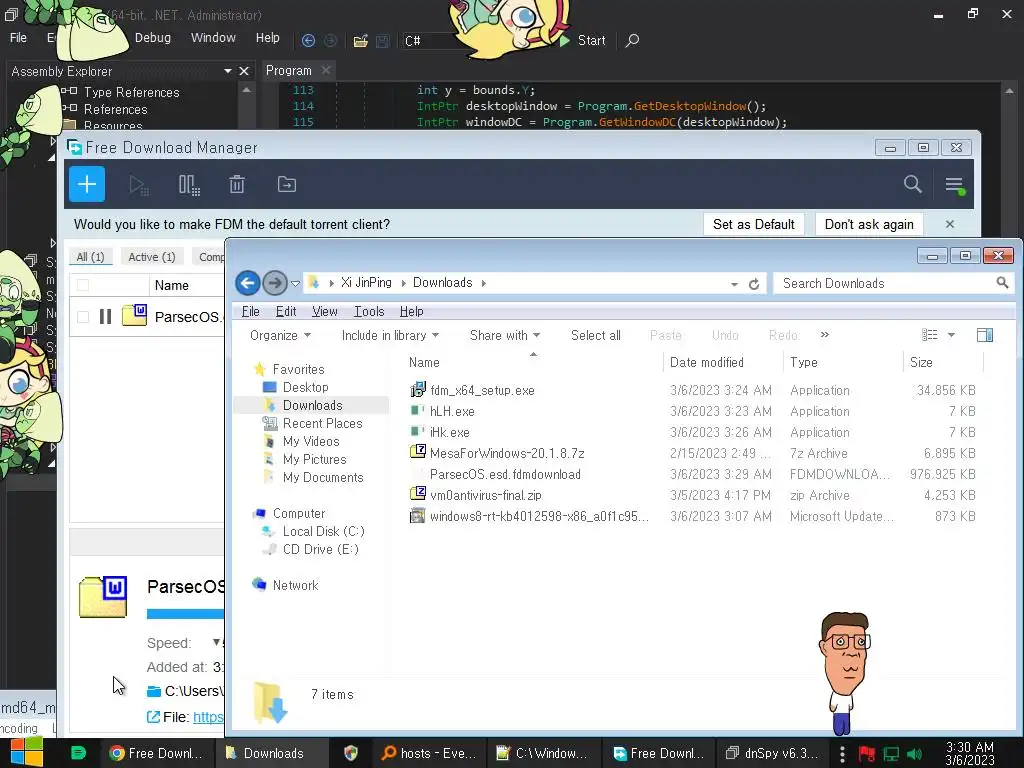The image size is (1024, 768).
Task: Select the fdm_x64_setup.exe file
Action: point(482,391)
